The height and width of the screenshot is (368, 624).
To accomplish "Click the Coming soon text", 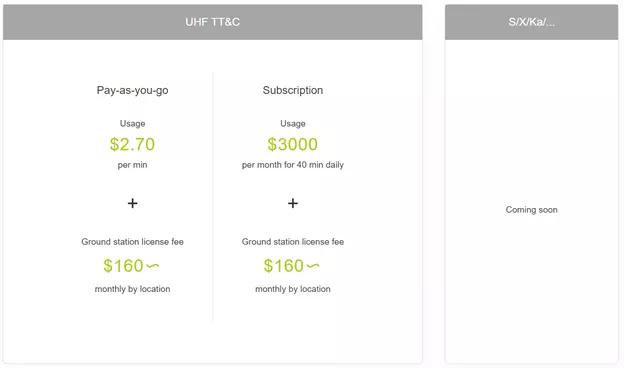I will pyautogui.click(x=531, y=210).
